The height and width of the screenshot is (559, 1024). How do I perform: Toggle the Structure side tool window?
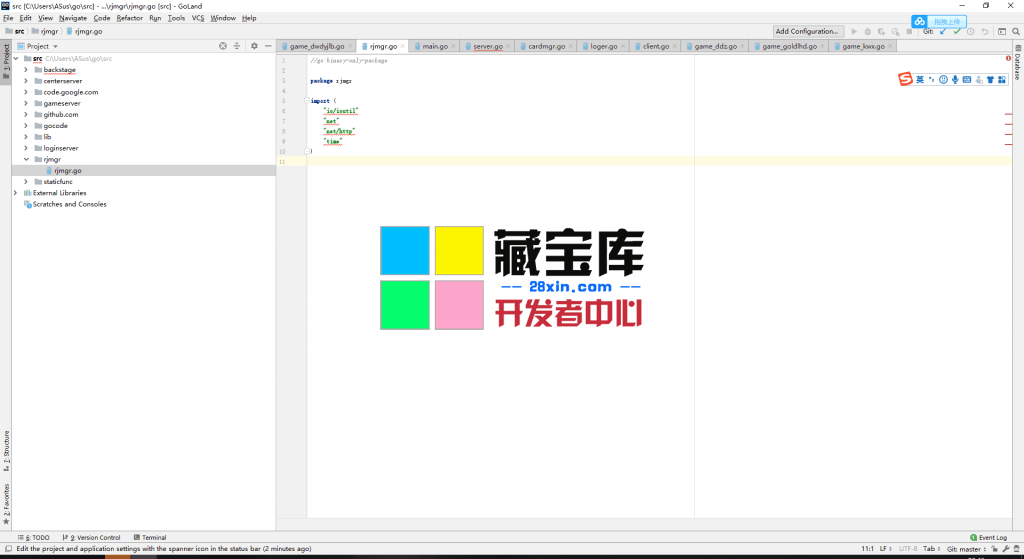(6, 451)
